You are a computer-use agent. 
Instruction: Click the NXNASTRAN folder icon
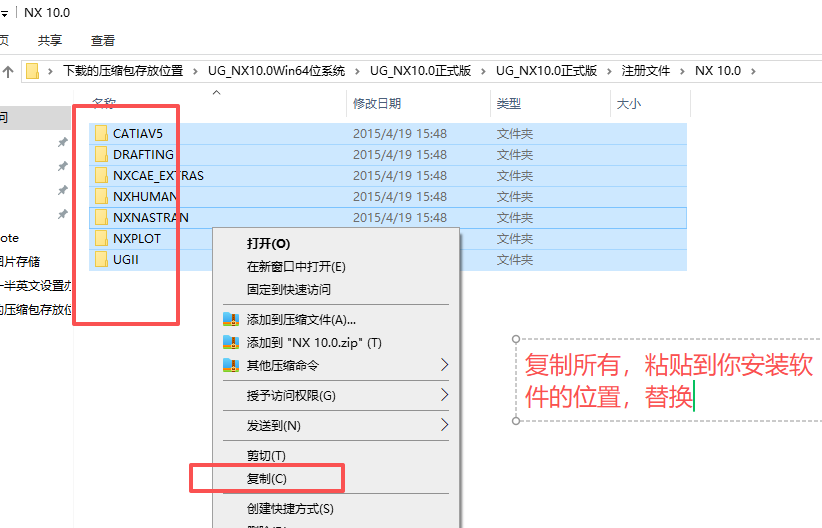click(x=101, y=218)
